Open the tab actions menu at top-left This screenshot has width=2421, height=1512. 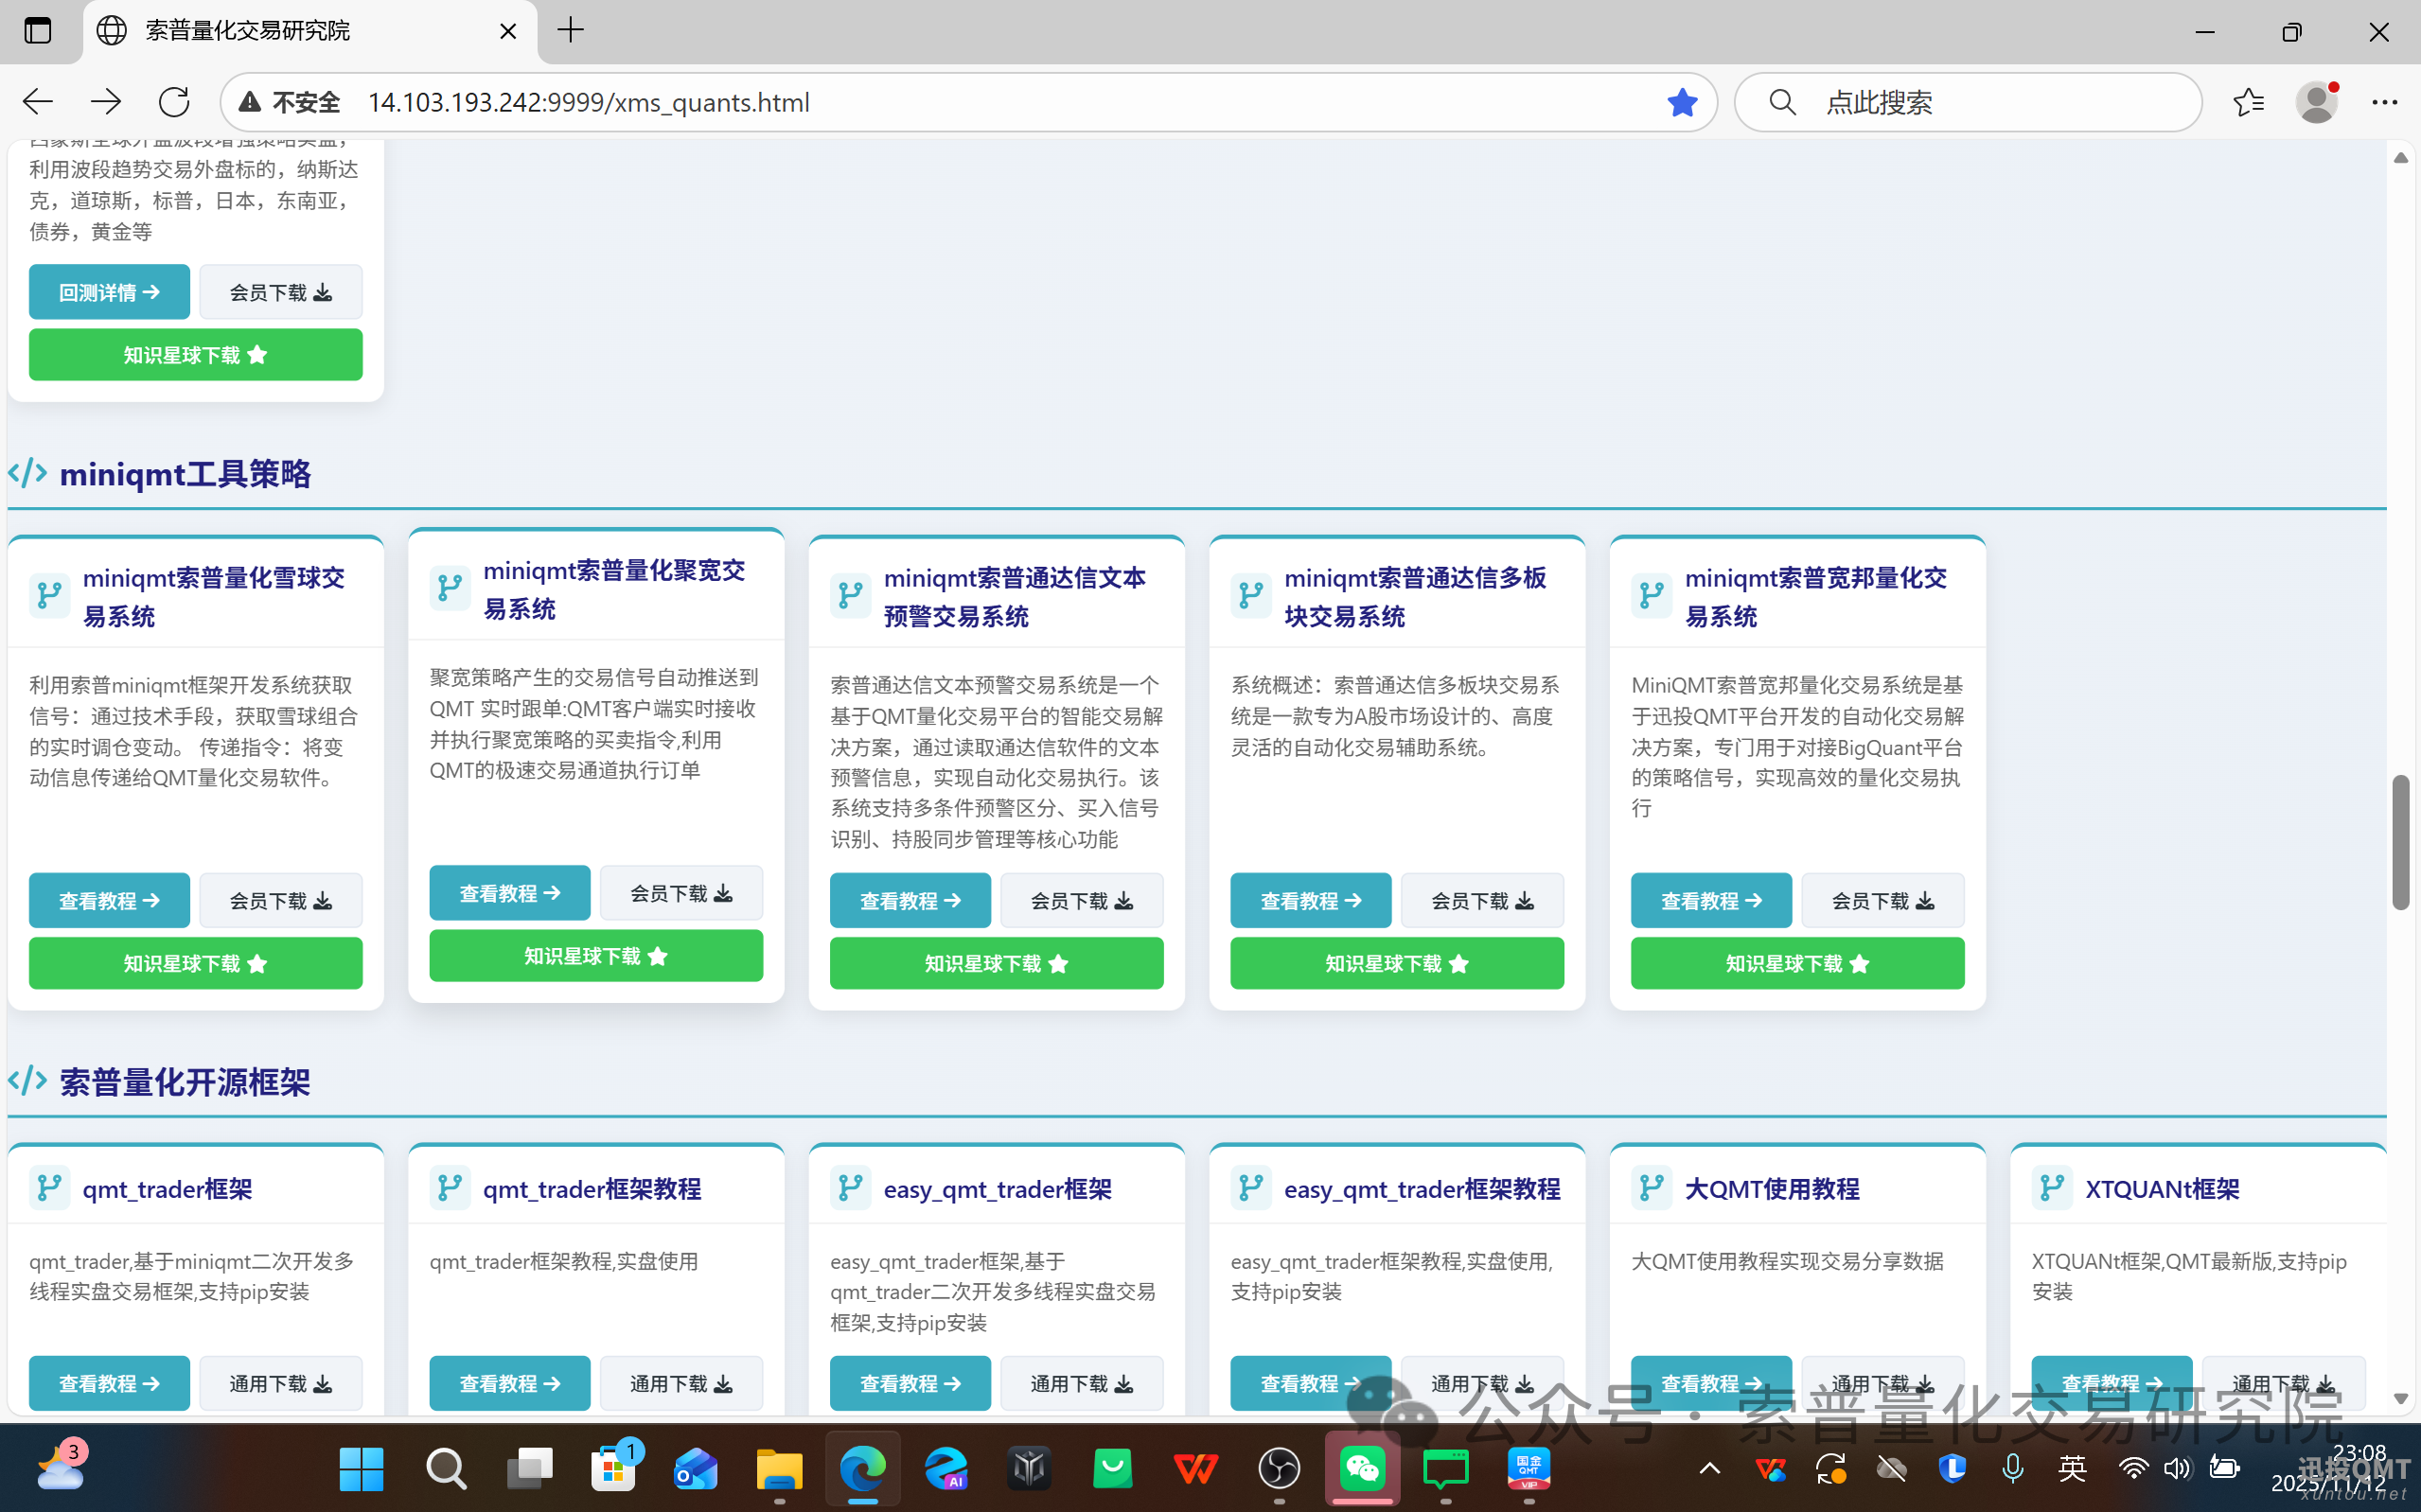click(x=37, y=30)
